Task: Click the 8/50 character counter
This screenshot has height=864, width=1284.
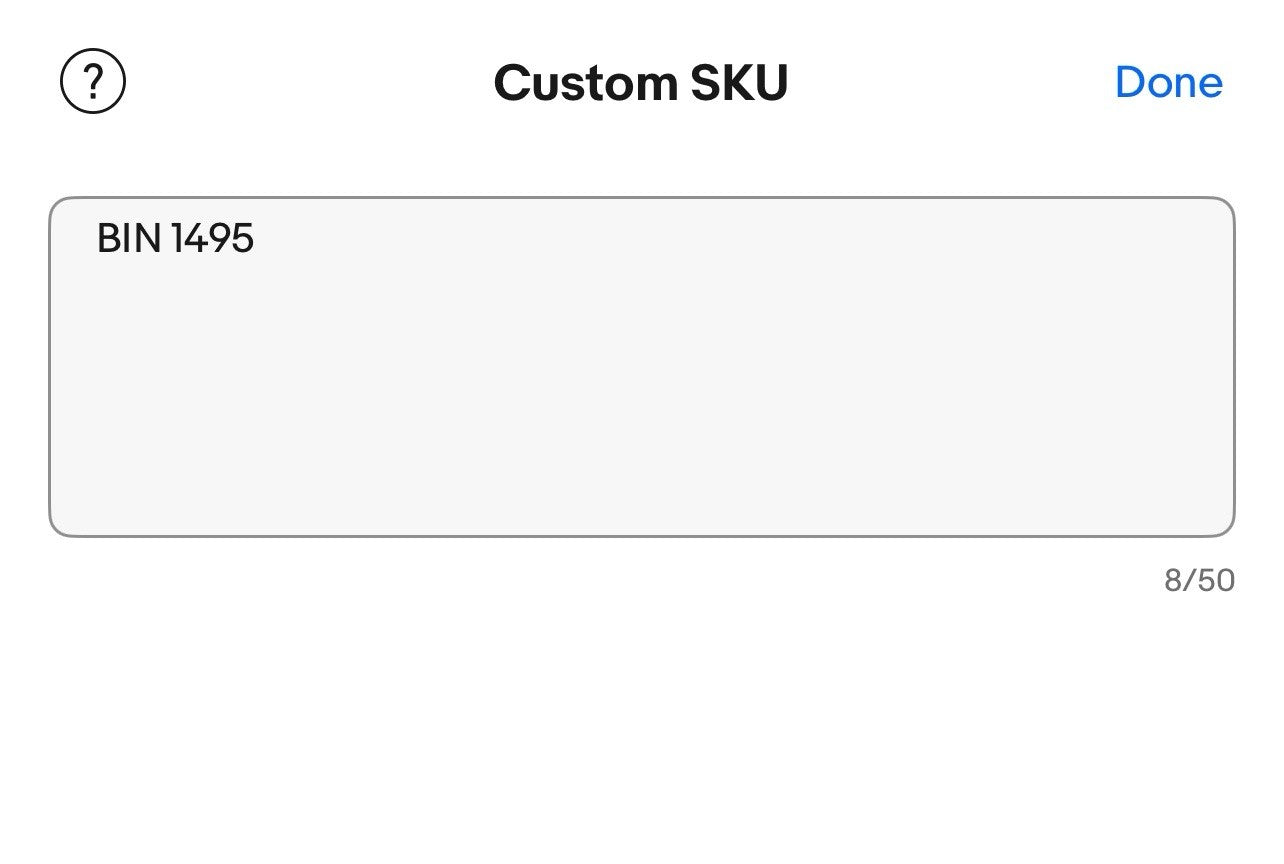Action: click(1199, 580)
